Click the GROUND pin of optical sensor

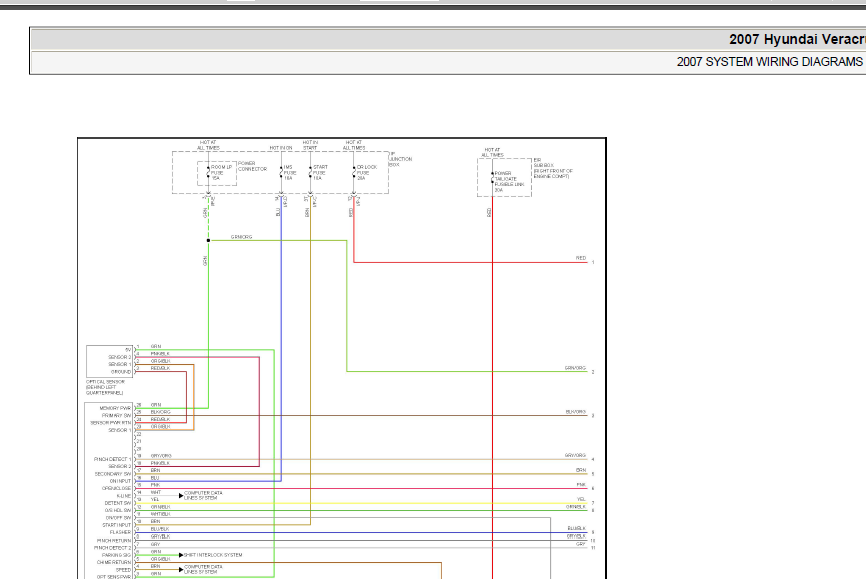[121, 372]
